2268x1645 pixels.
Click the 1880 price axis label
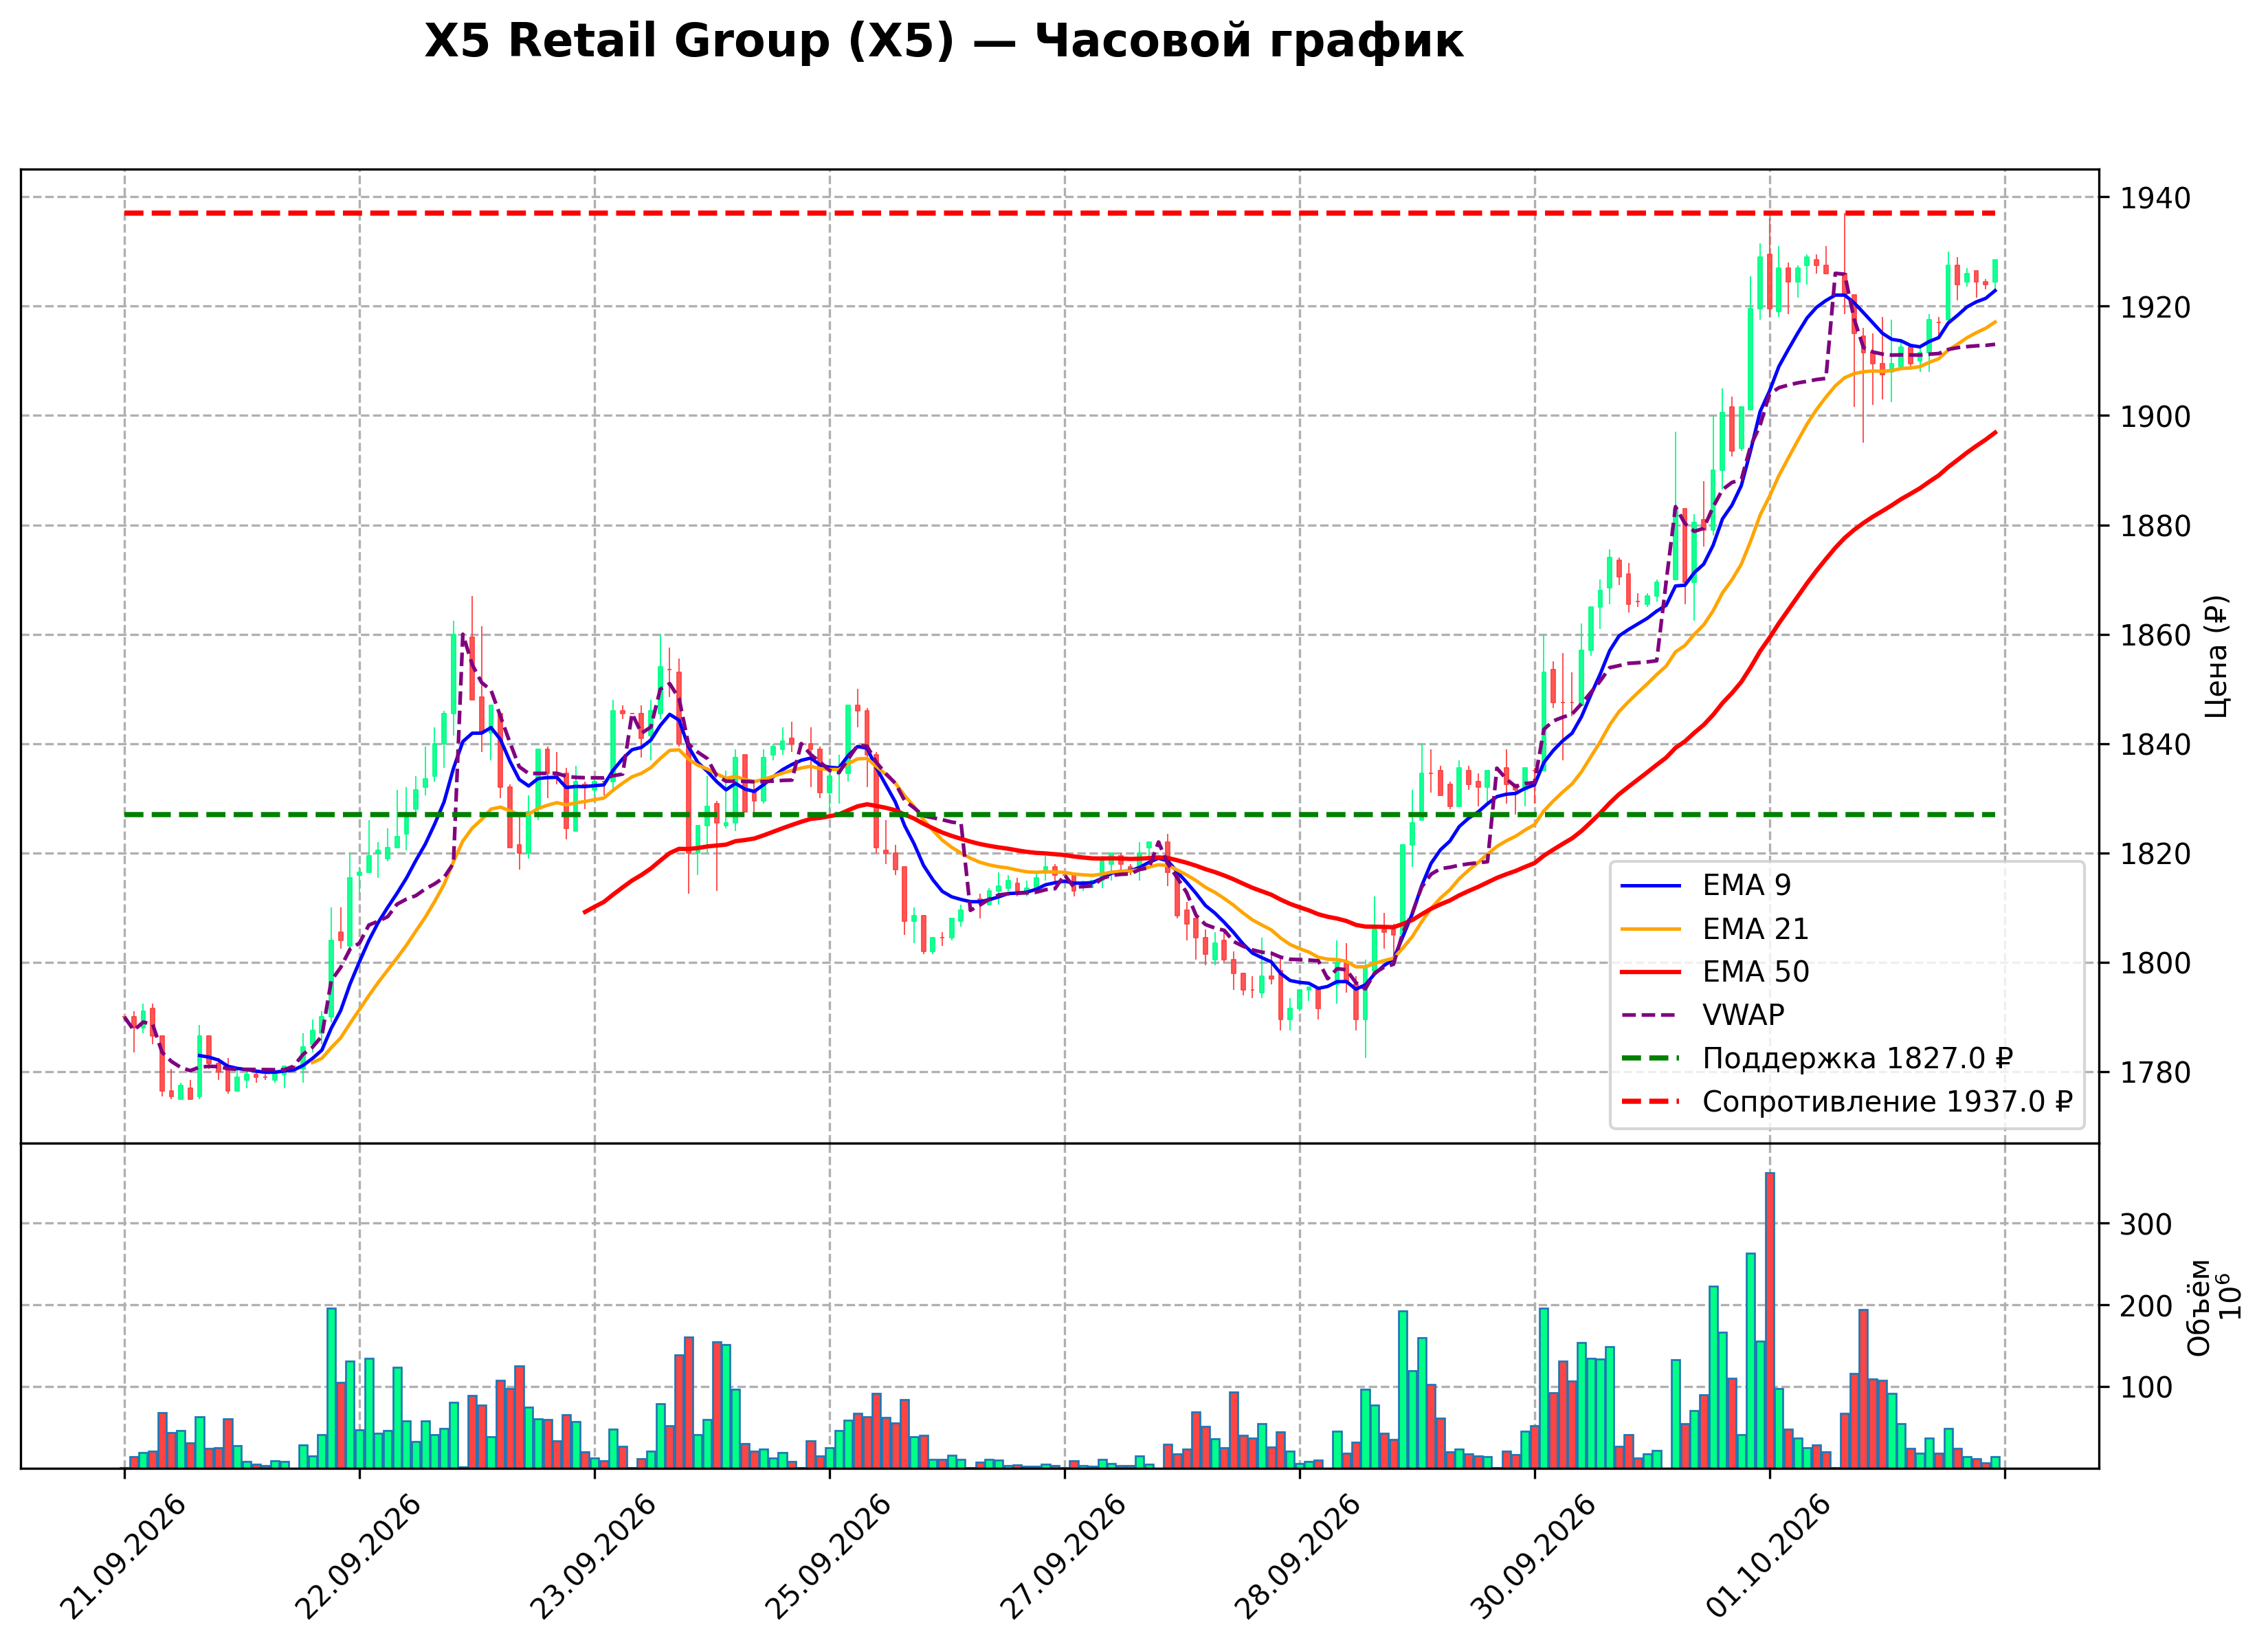[2156, 526]
